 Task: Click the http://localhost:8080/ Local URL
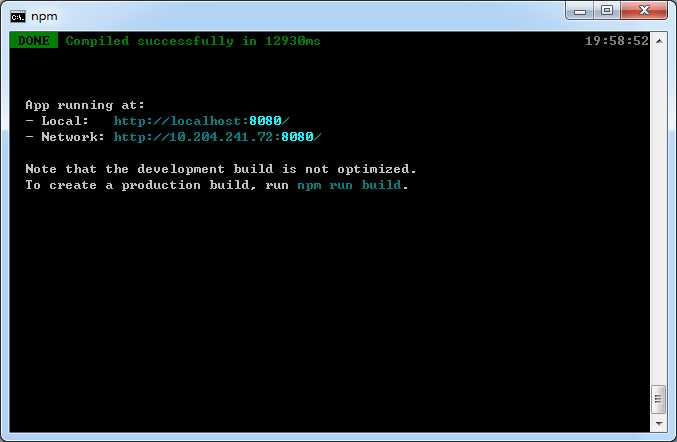tap(201, 121)
